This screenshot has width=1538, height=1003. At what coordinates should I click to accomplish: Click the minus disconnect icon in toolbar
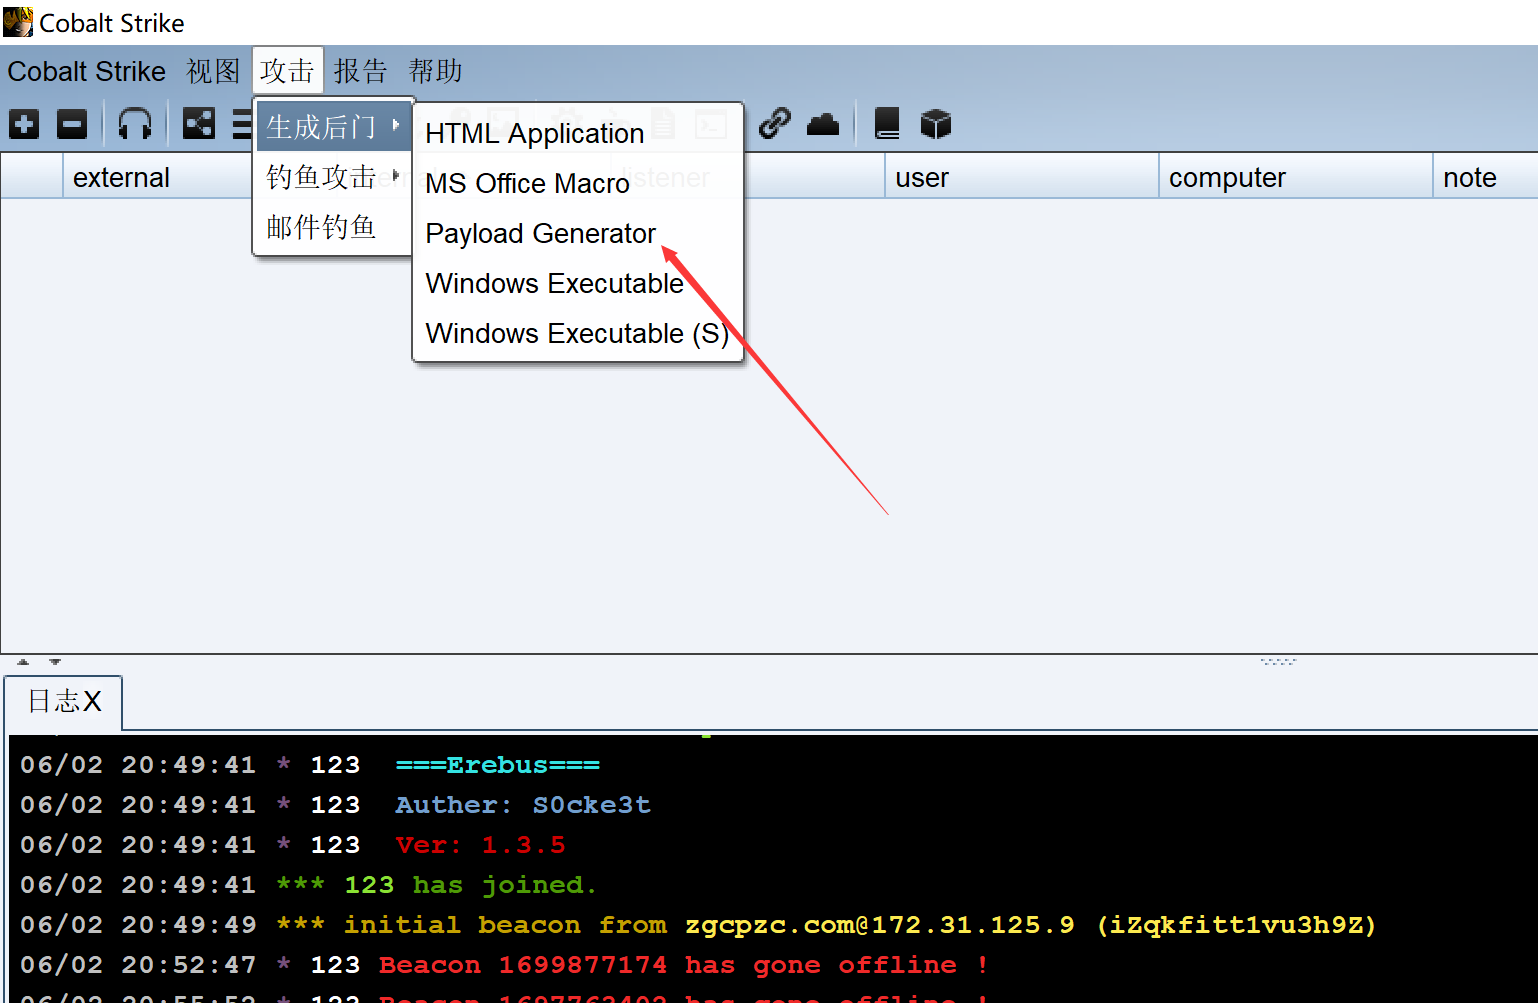click(72, 125)
